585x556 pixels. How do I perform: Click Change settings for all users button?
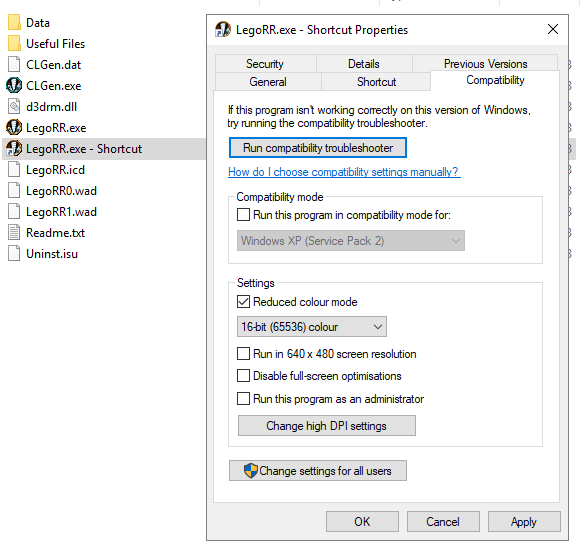point(318,471)
